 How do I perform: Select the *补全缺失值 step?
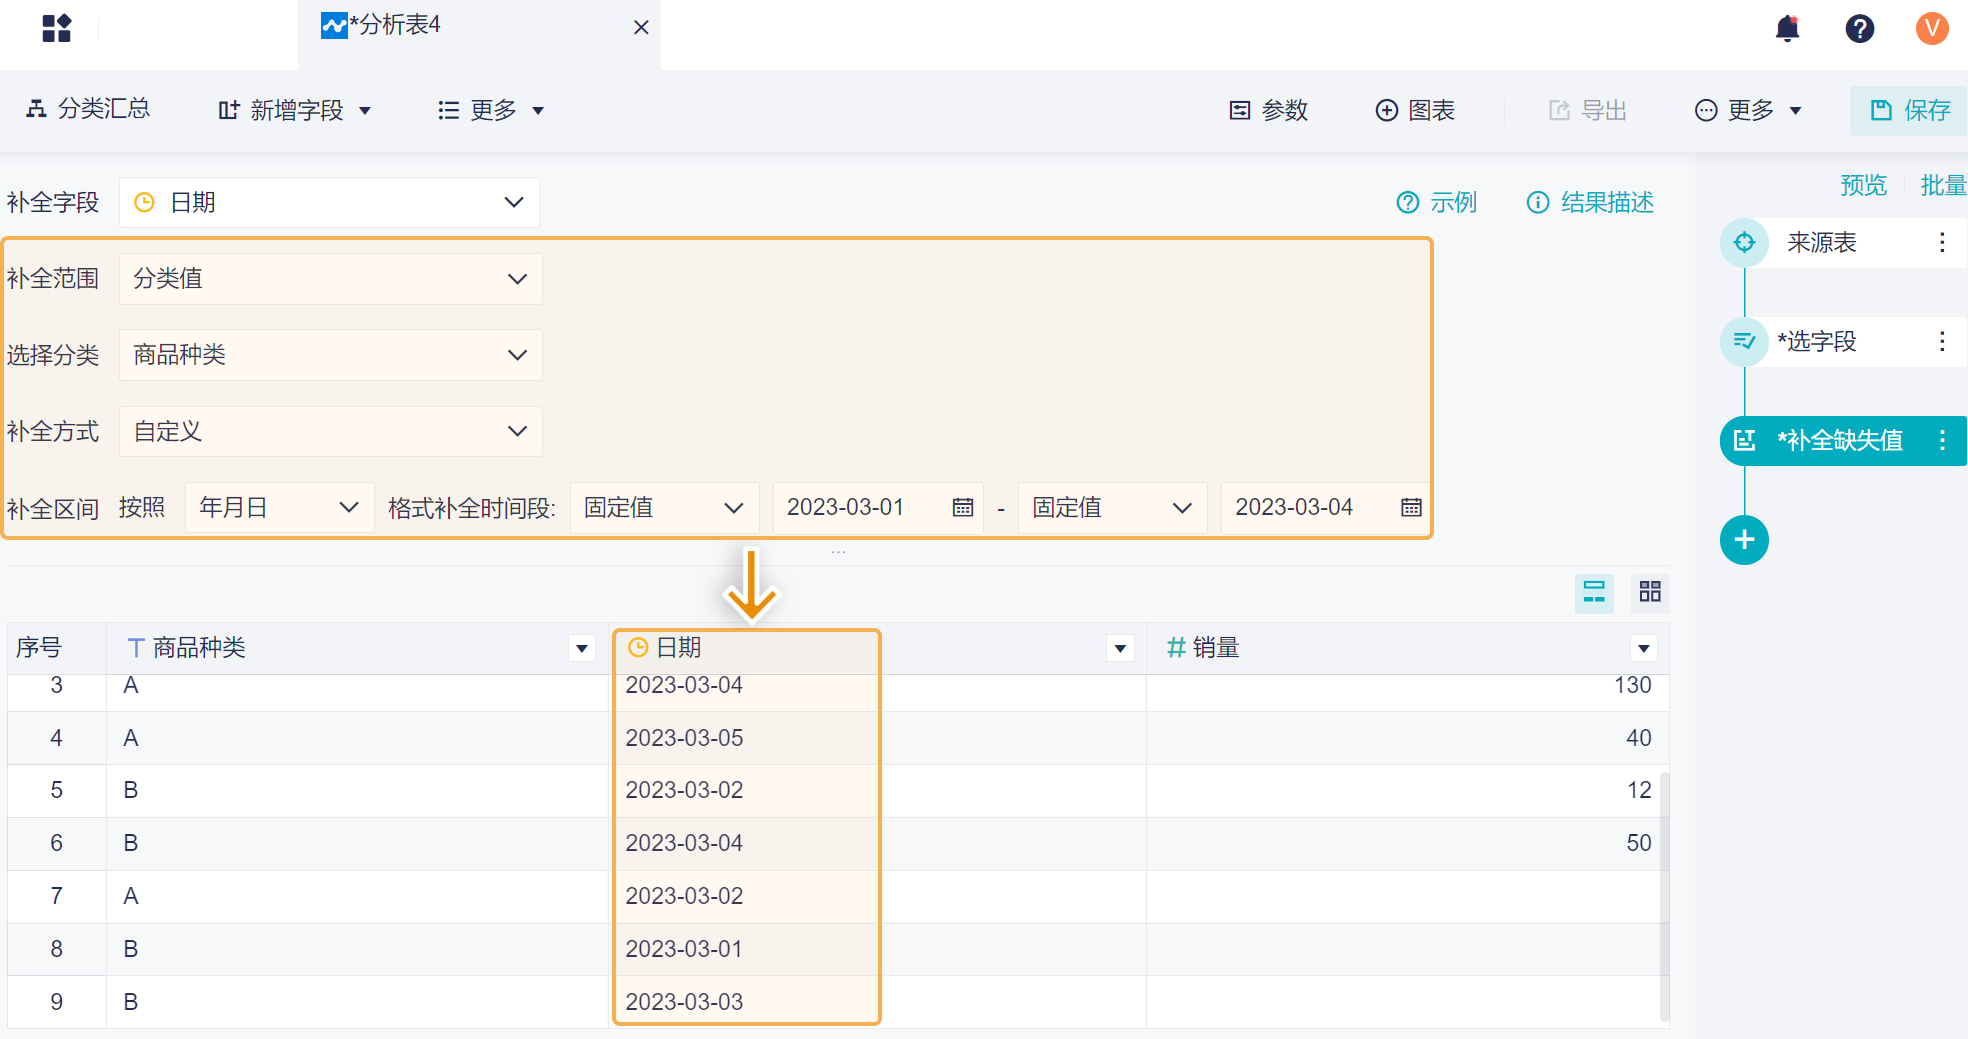(x=1844, y=440)
